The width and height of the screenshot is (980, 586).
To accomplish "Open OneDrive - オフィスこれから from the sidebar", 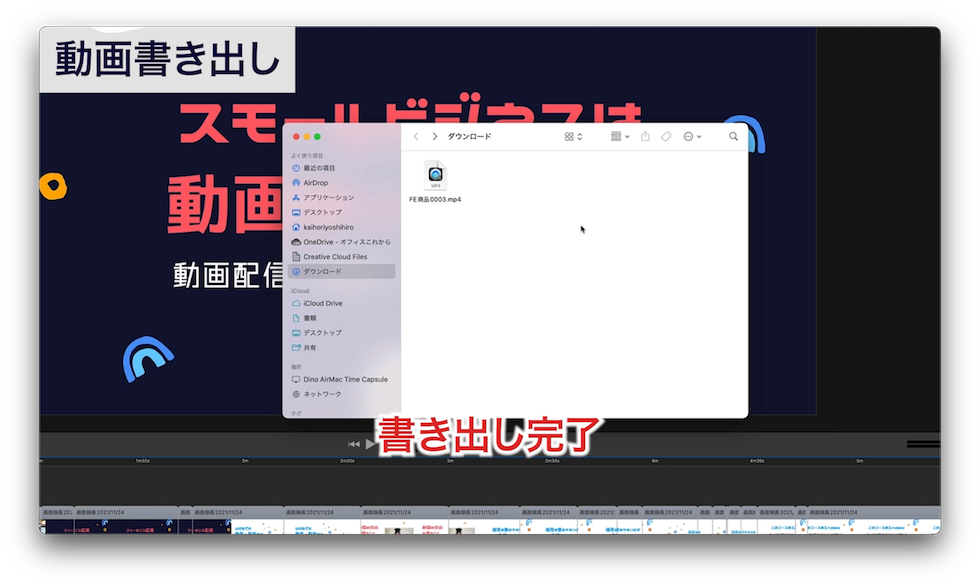I will point(345,241).
